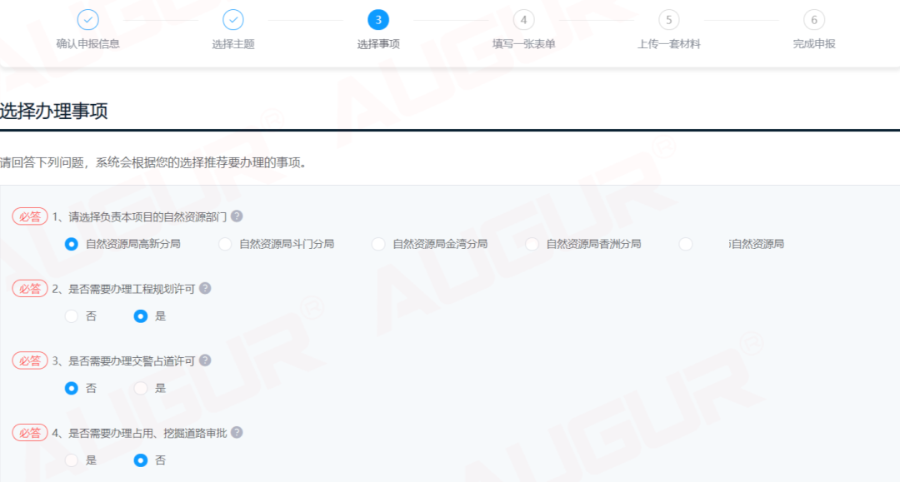
Task: Select 自然资源局斗门分局 radio option
Action: click(225, 244)
